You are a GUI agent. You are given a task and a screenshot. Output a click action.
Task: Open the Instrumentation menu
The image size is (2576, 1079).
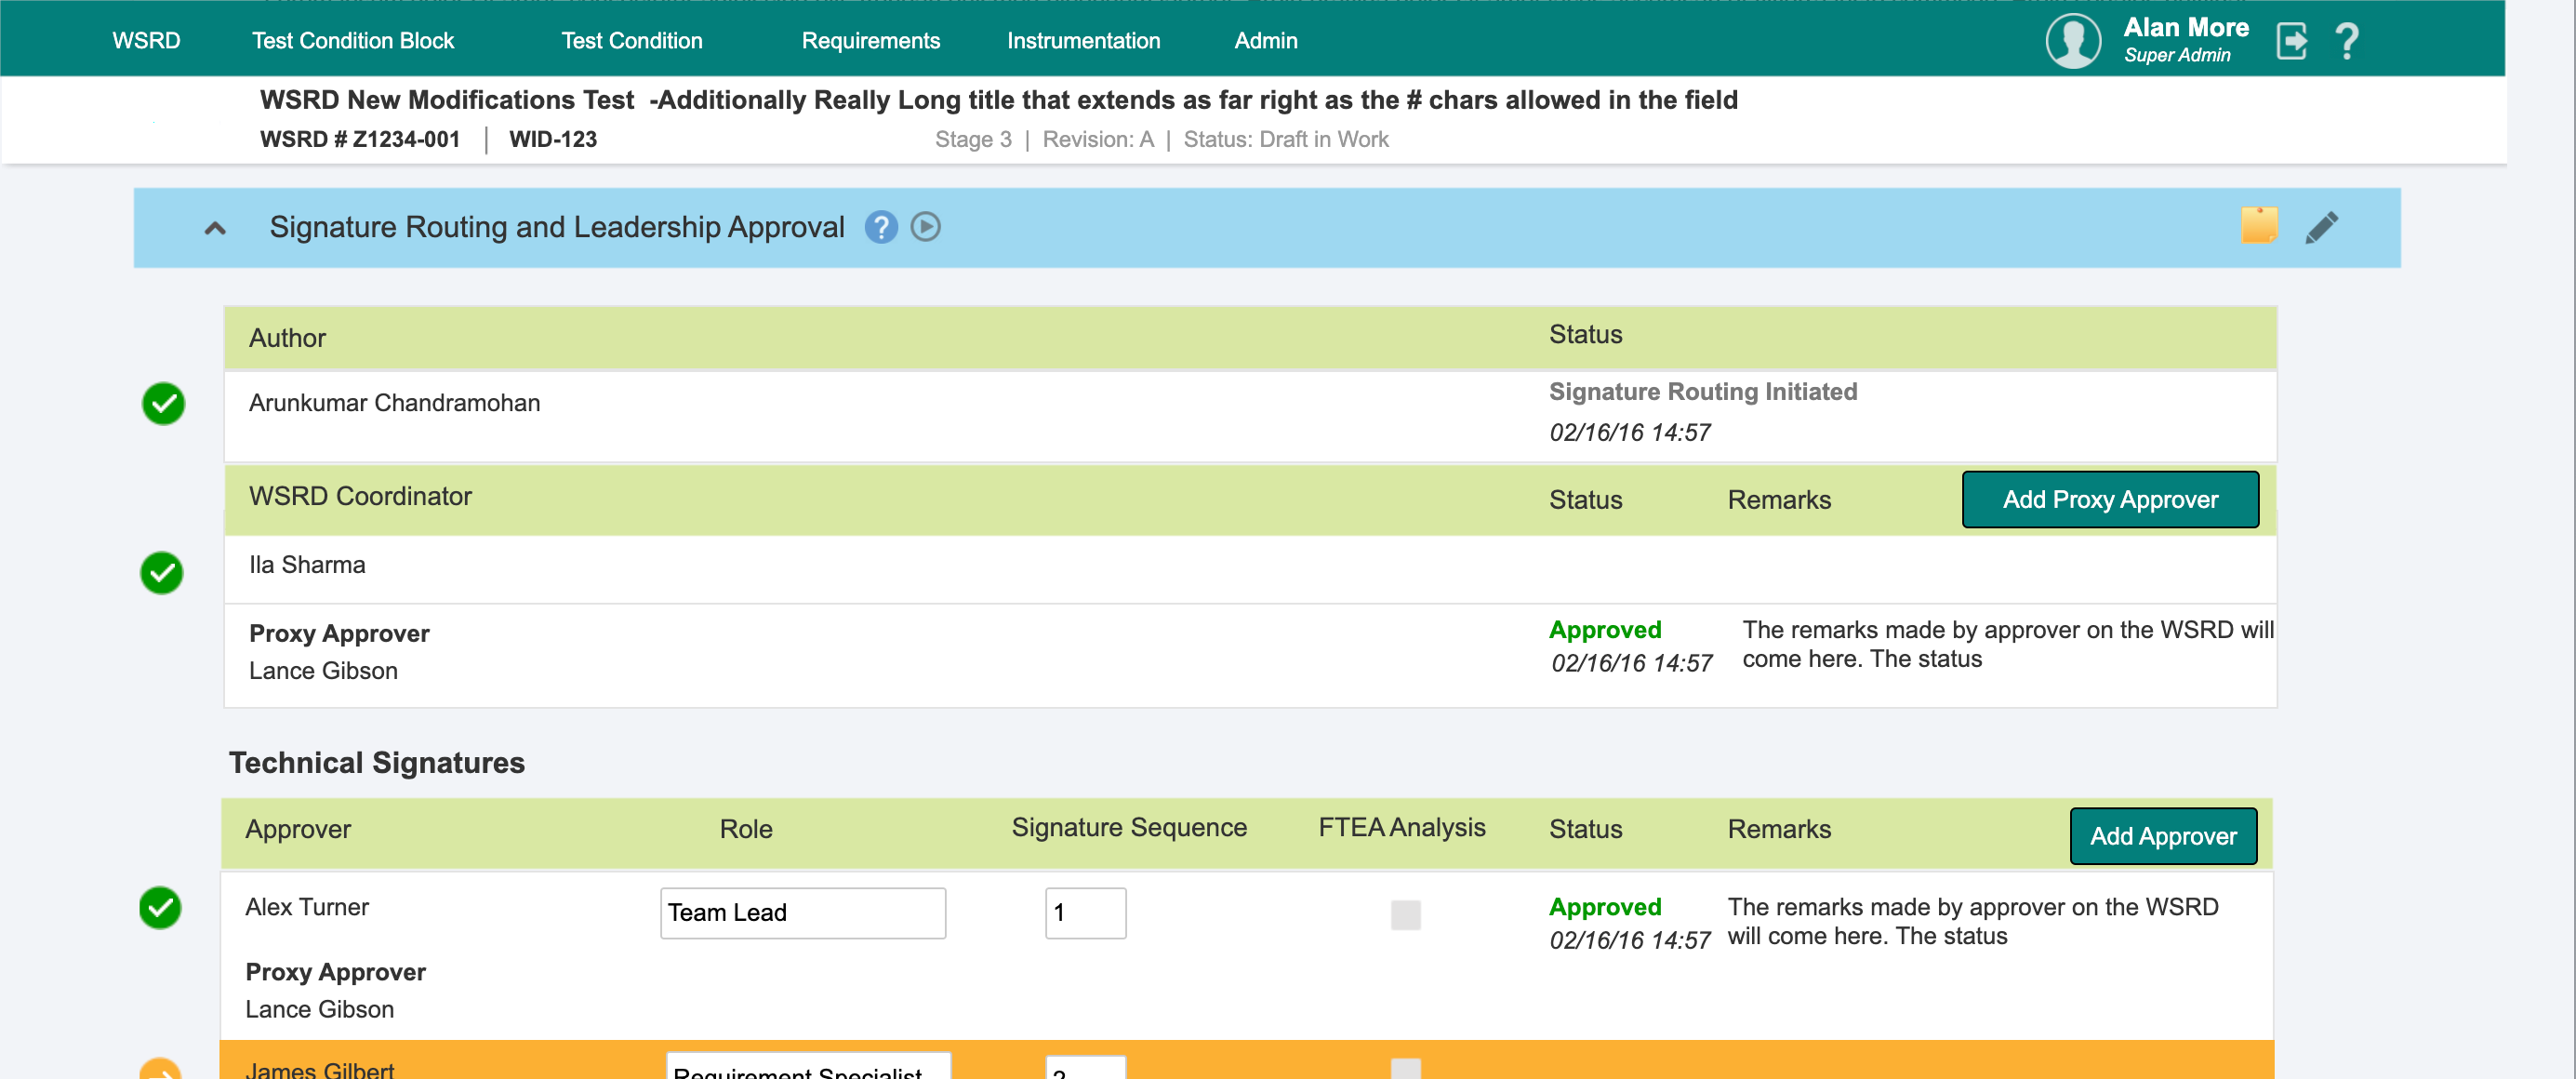(1083, 40)
